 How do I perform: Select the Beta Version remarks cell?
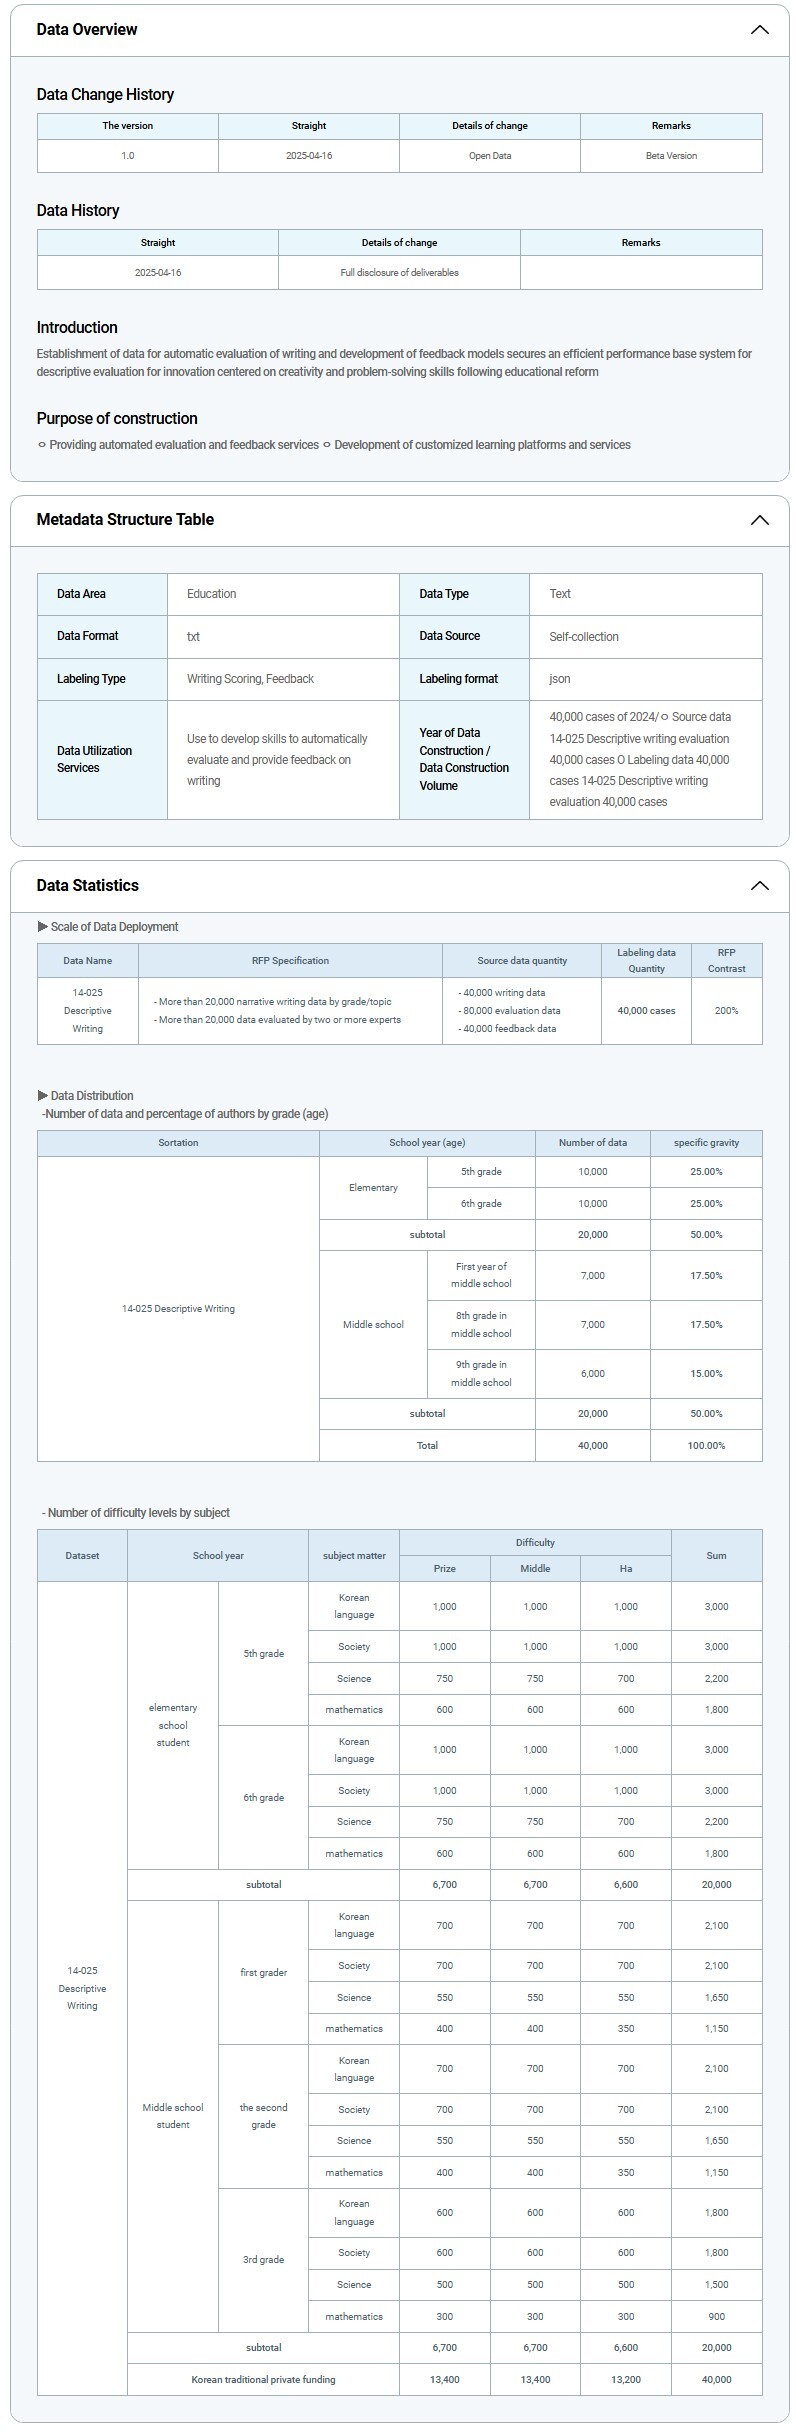click(671, 156)
